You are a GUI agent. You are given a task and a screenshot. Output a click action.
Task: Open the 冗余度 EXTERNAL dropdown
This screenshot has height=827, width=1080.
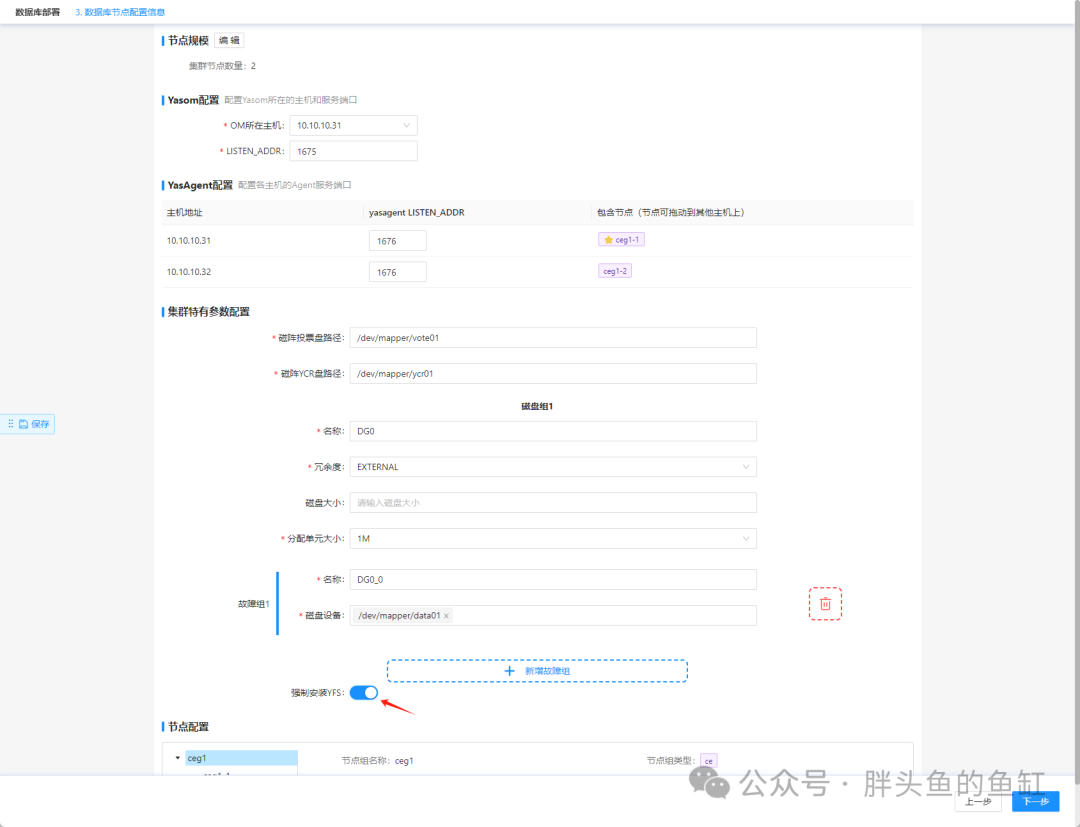coord(553,467)
